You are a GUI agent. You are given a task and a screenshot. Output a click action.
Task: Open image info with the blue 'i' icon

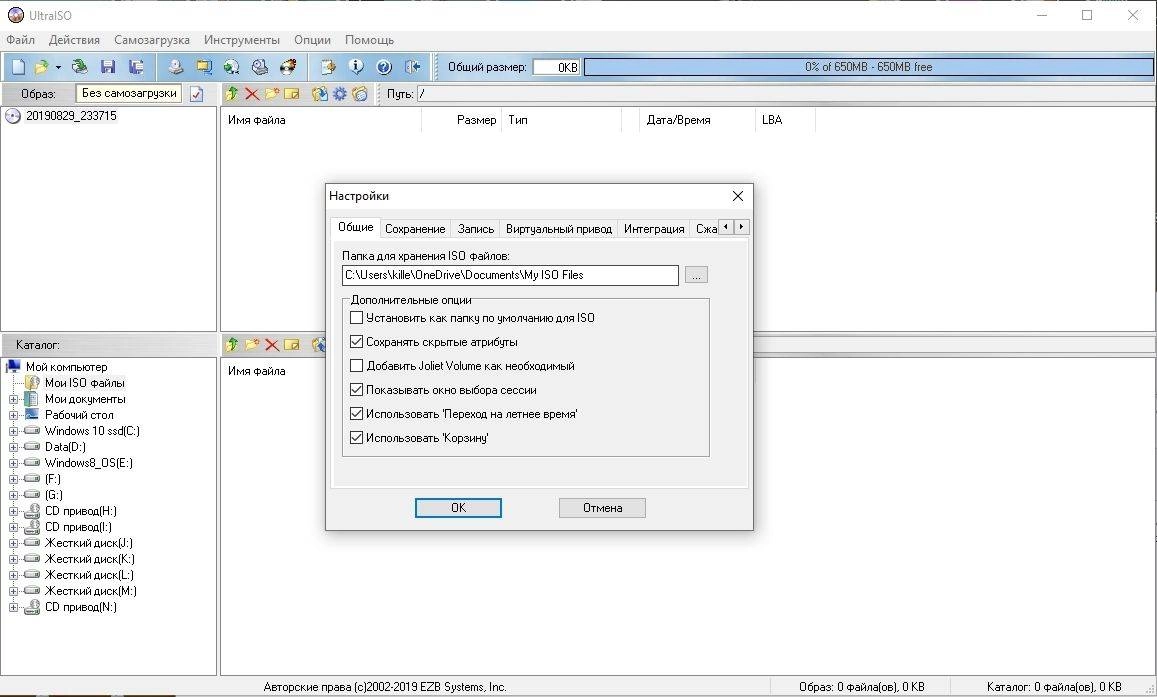click(x=356, y=67)
